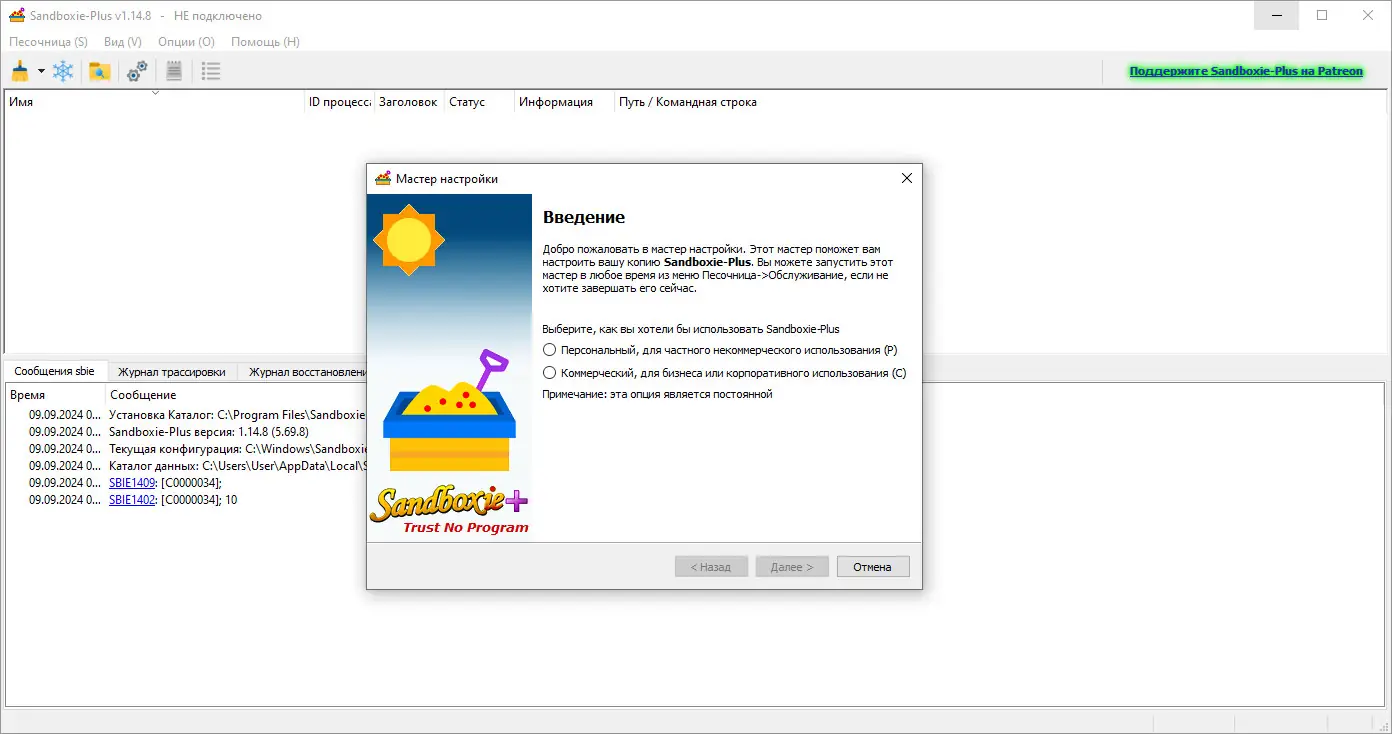Select the Текущая конфигурация log message

[237, 449]
